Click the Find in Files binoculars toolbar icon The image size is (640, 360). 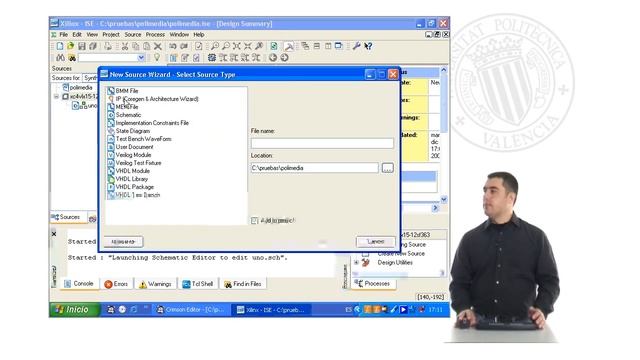[72, 58]
